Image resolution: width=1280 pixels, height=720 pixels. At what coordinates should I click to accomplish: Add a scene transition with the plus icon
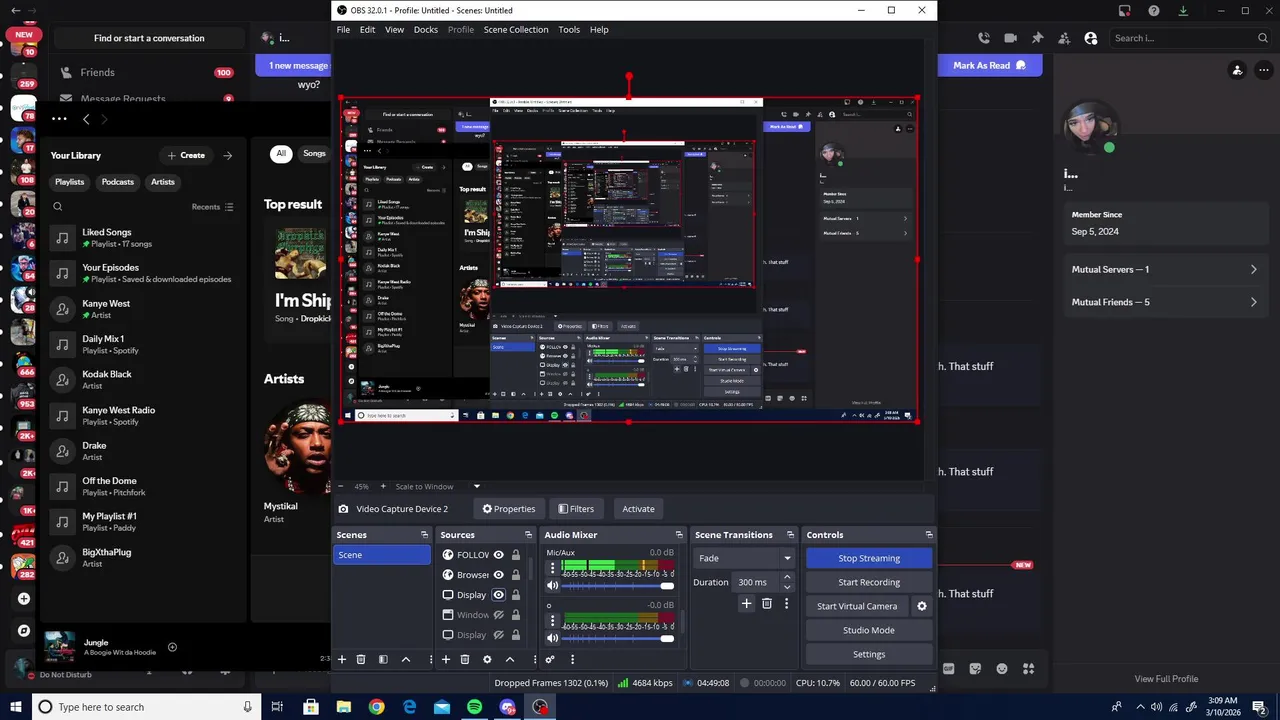click(746, 604)
